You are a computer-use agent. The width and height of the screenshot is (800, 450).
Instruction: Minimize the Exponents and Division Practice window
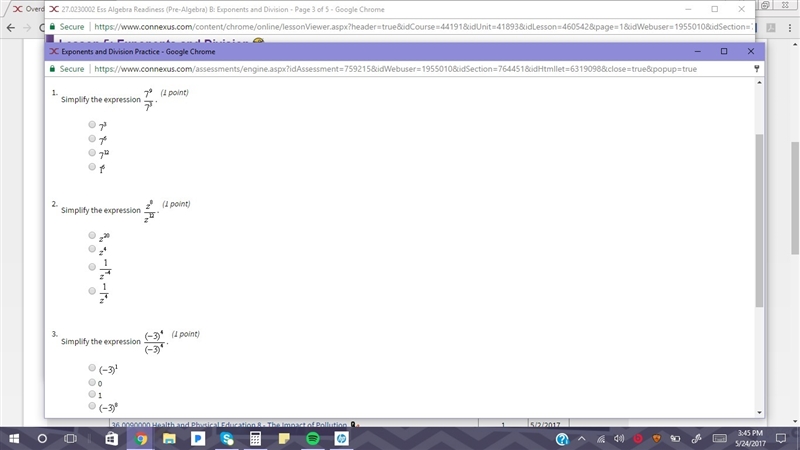(x=697, y=51)
